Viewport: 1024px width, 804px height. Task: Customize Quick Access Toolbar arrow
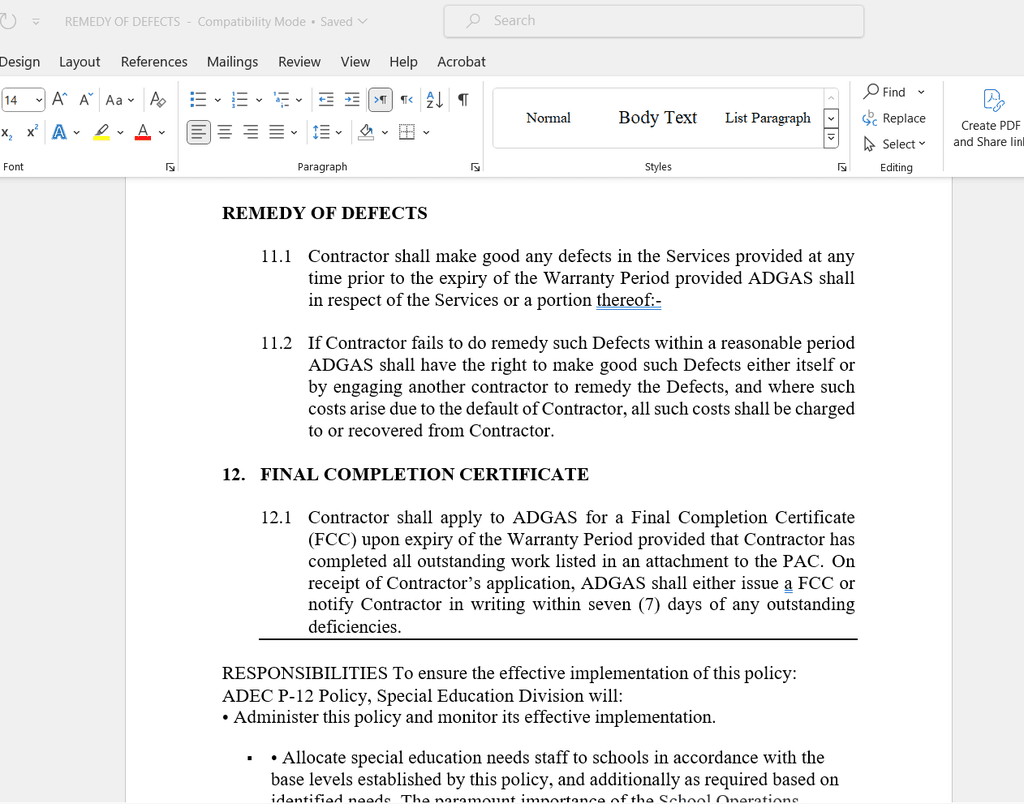(36, 22)
